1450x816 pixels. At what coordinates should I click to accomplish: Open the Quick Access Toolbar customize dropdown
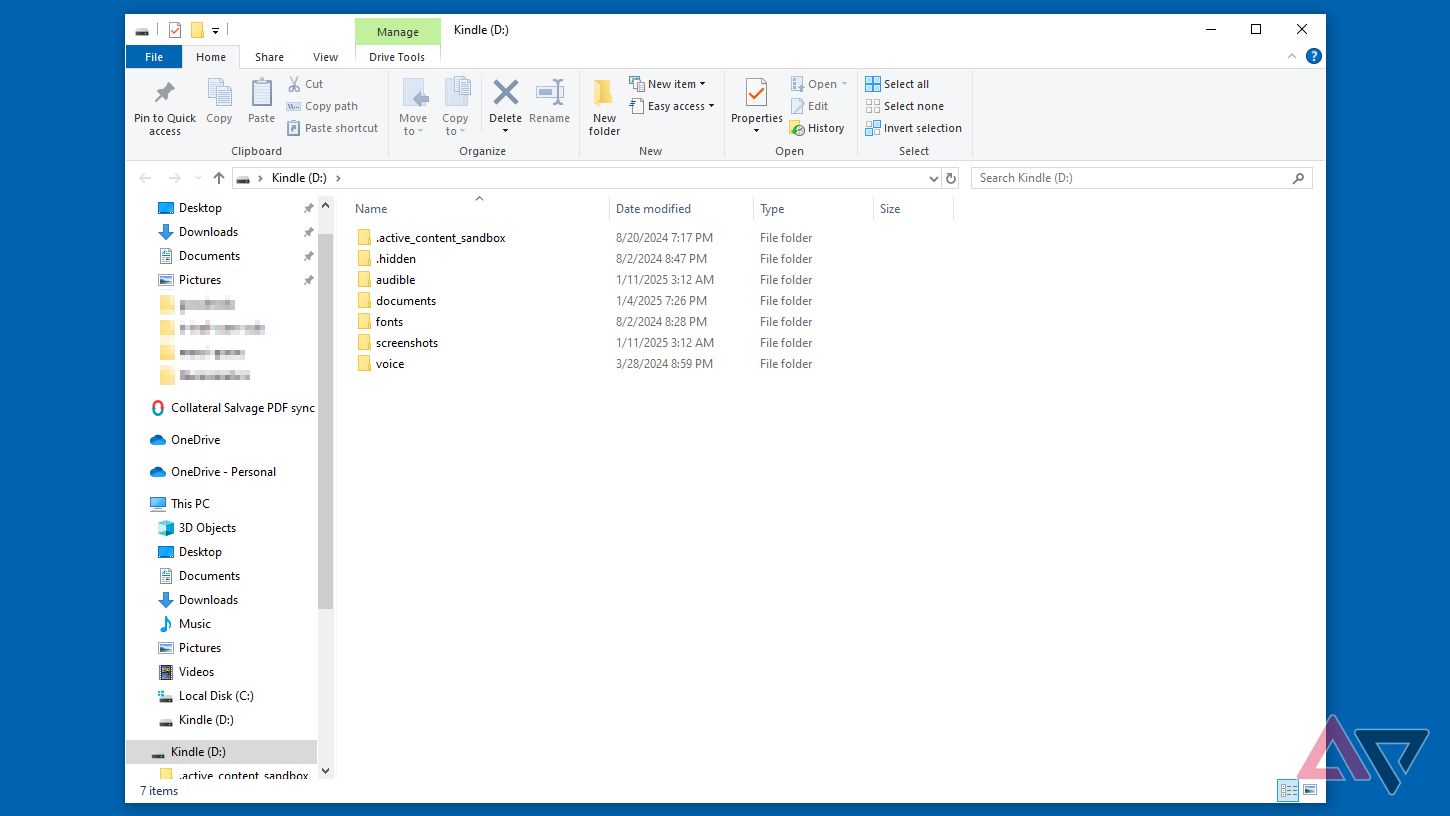216,31
